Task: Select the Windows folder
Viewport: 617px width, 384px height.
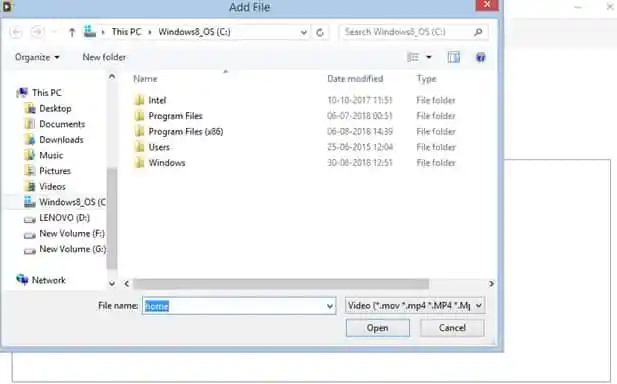Action: point(160,163)
